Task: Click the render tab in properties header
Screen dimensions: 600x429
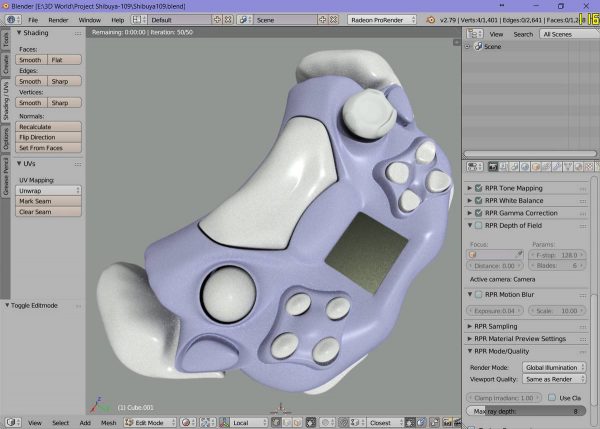Action: point(491,167)
